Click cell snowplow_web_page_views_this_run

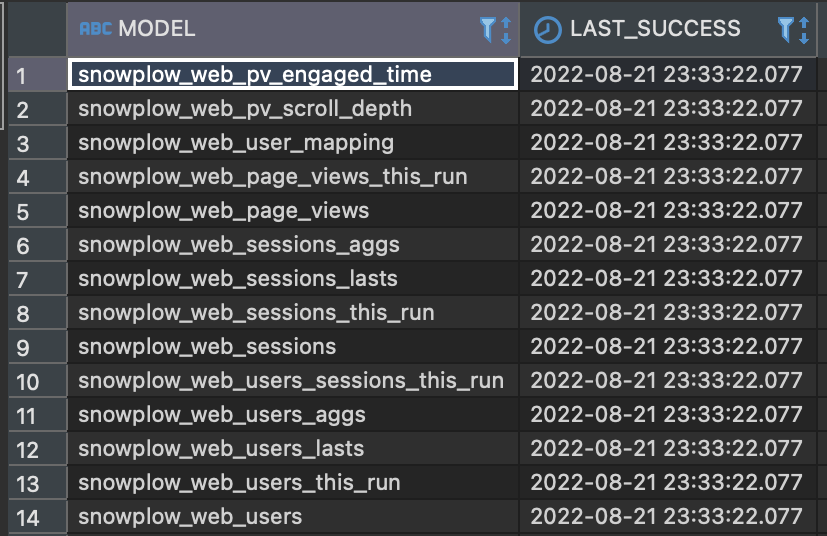click(293, 177)
